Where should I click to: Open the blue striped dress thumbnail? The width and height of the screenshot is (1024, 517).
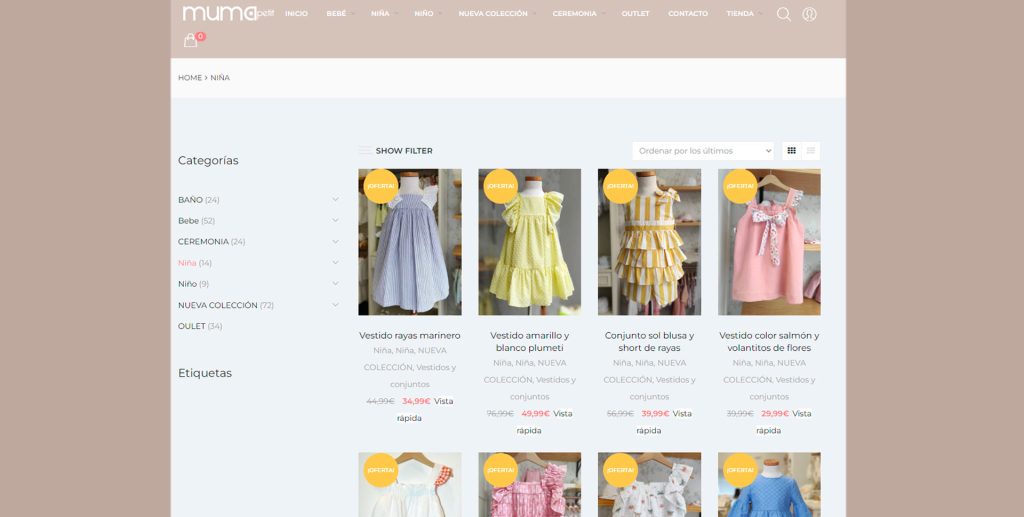click(409, 242)
